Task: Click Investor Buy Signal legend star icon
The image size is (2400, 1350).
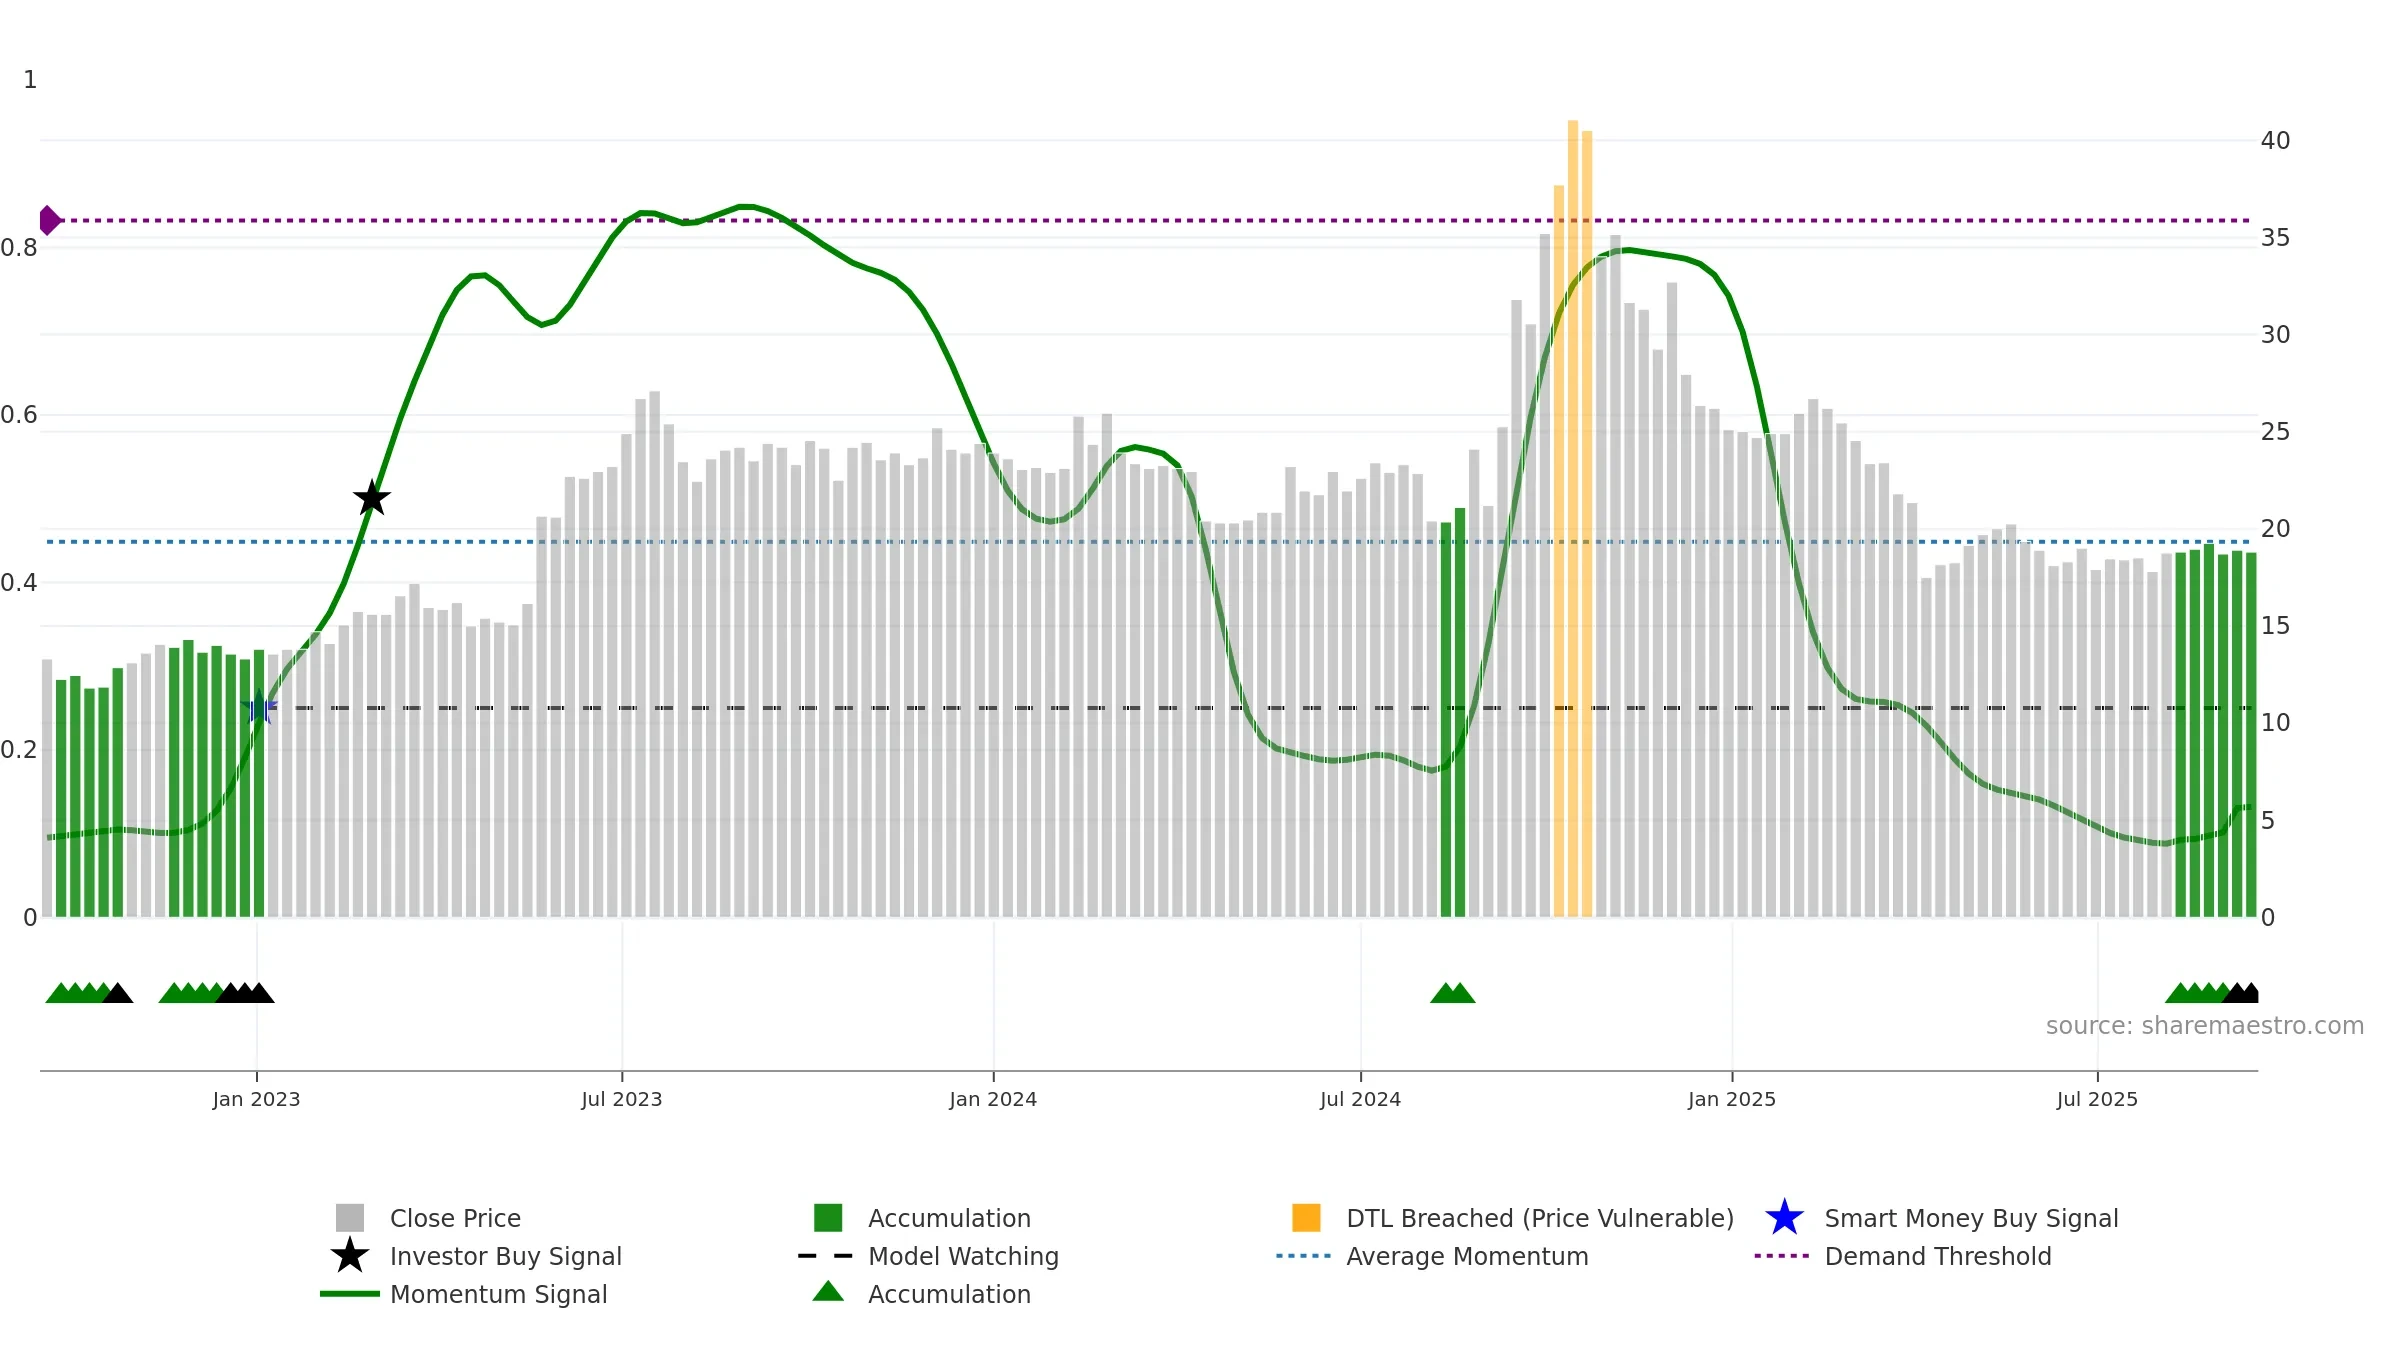Action: [350, 1255]
